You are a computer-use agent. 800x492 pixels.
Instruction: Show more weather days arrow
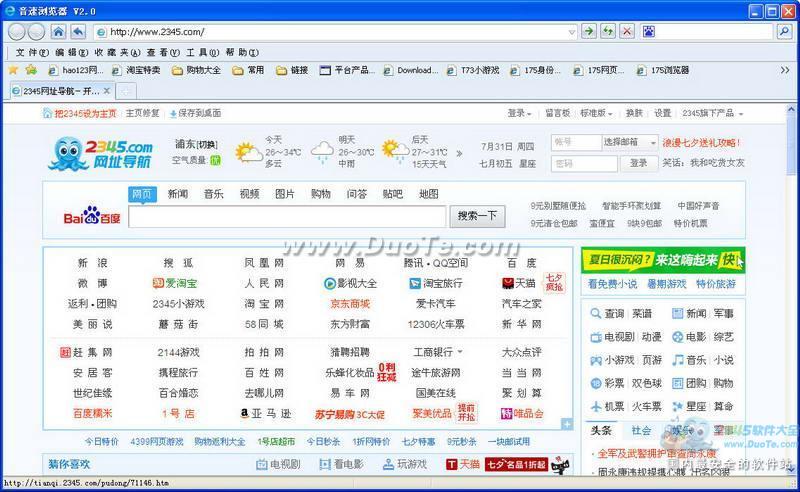click(459, 153)
